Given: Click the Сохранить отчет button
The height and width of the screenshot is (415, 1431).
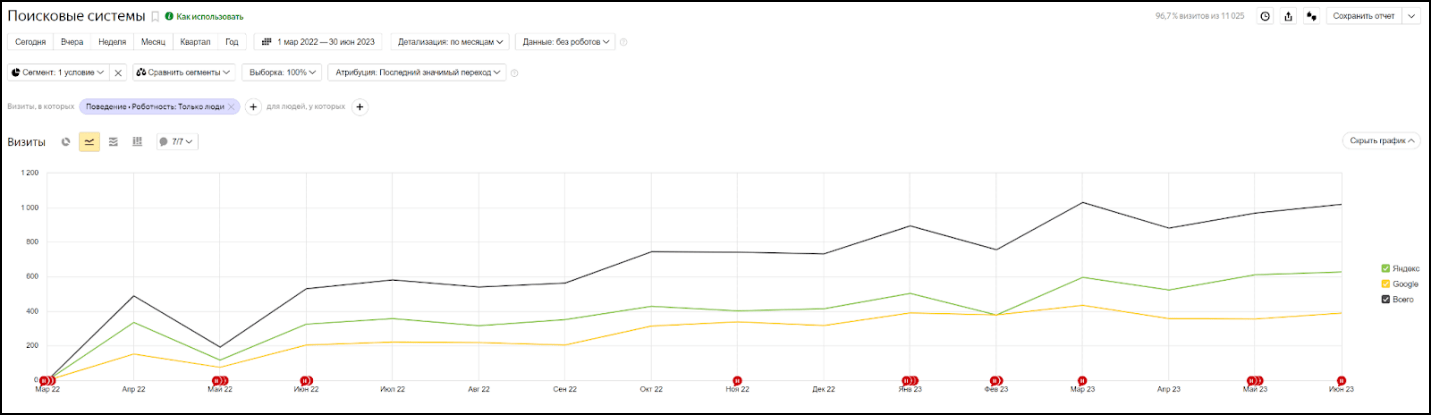Looking at the screenshot, I should [x=1363, y=16].
